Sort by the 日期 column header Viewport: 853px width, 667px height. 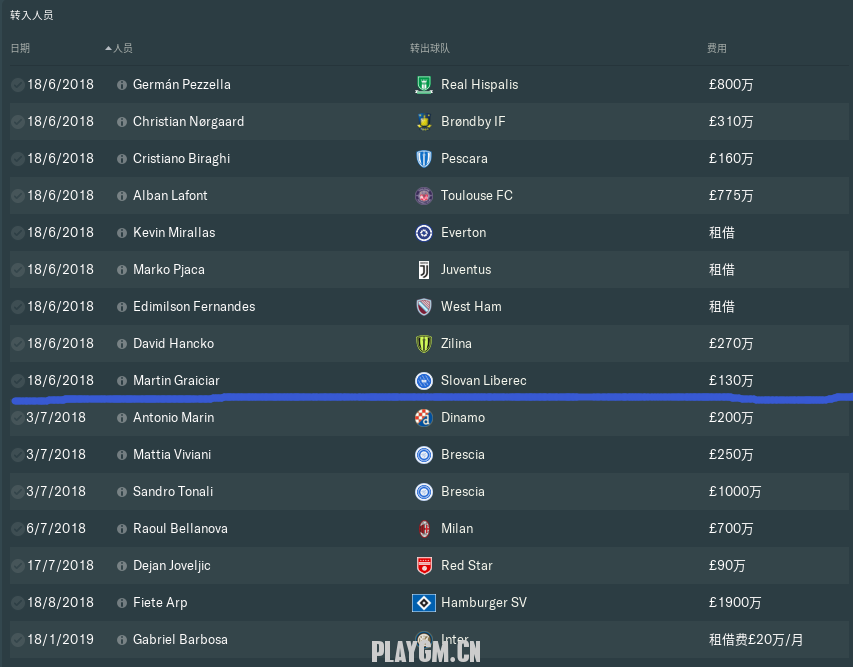tap(20, 48)
